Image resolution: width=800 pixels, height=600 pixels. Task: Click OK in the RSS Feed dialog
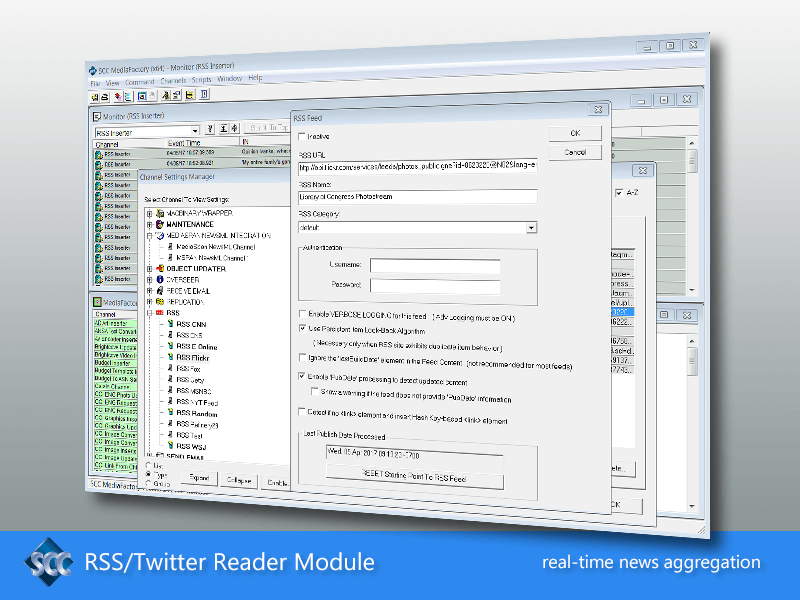pos(575,133)
